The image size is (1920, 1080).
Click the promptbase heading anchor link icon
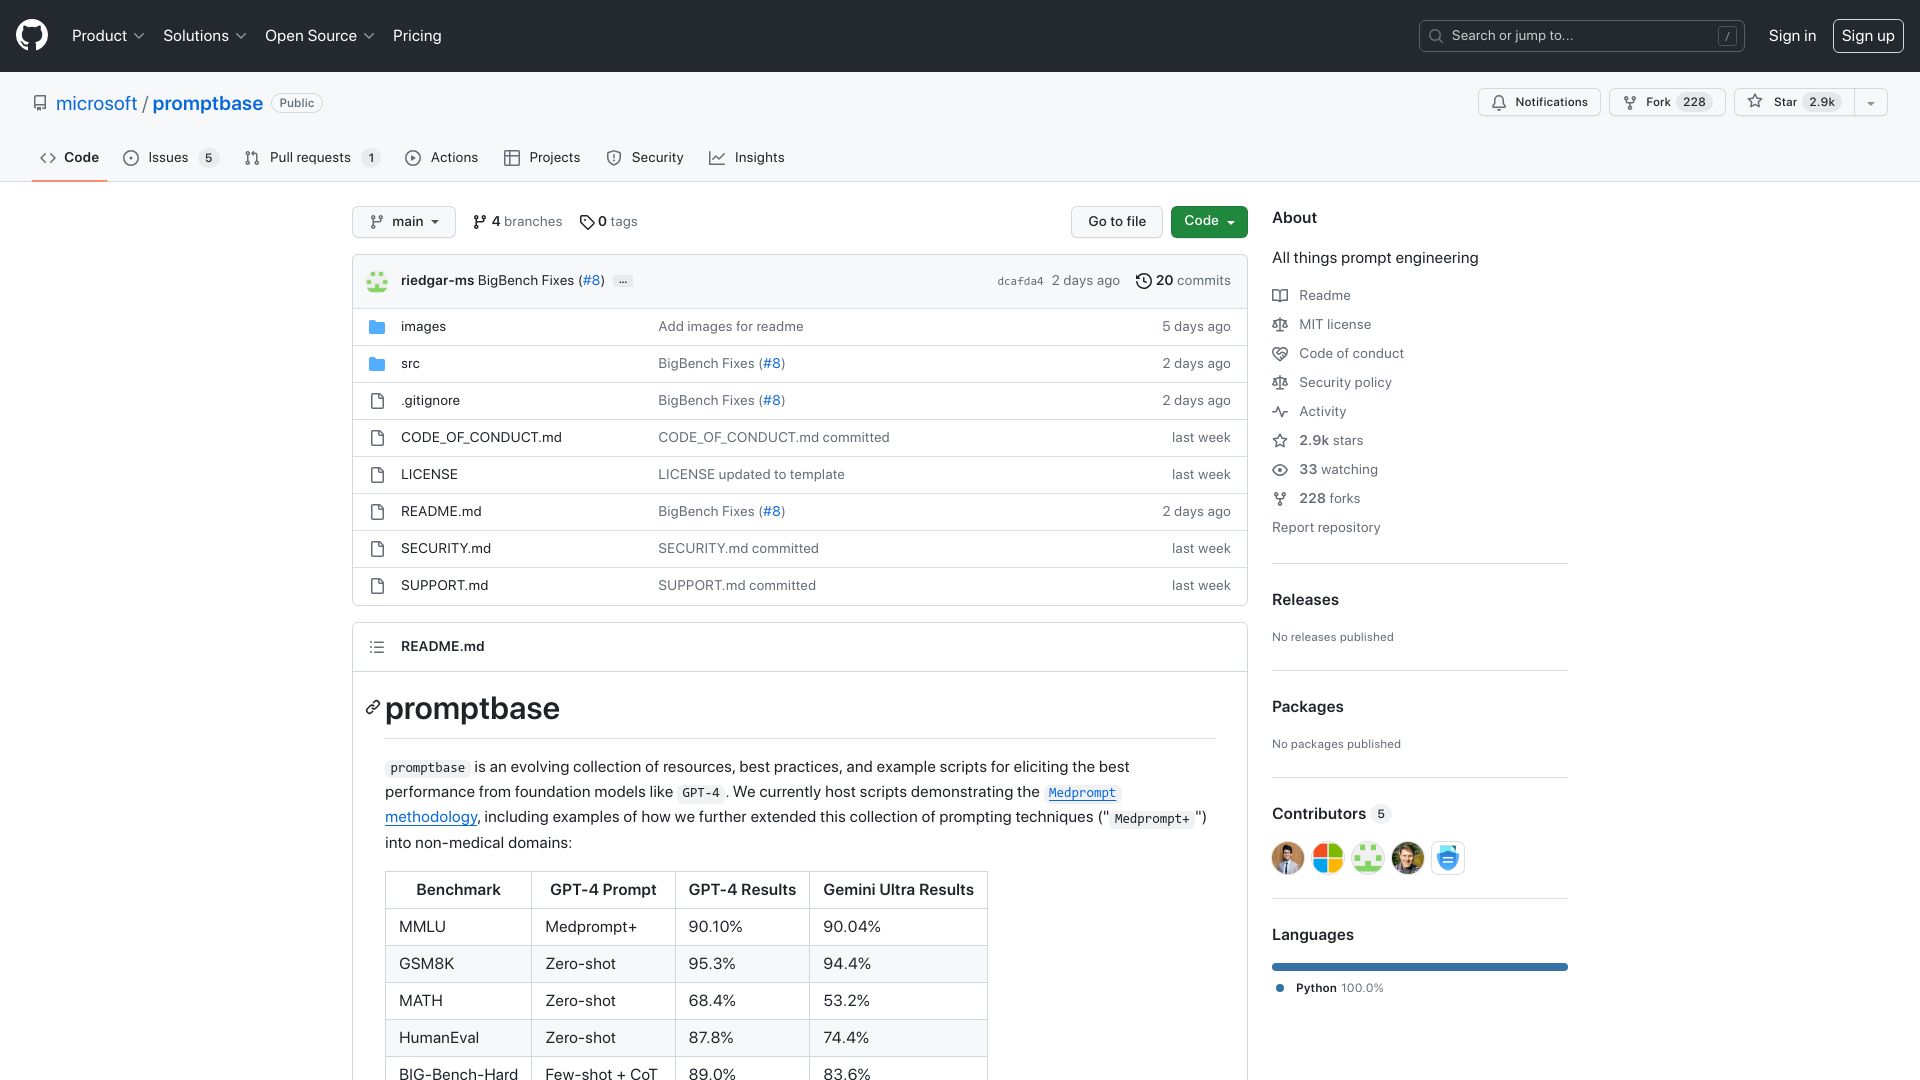pos(373,708)
